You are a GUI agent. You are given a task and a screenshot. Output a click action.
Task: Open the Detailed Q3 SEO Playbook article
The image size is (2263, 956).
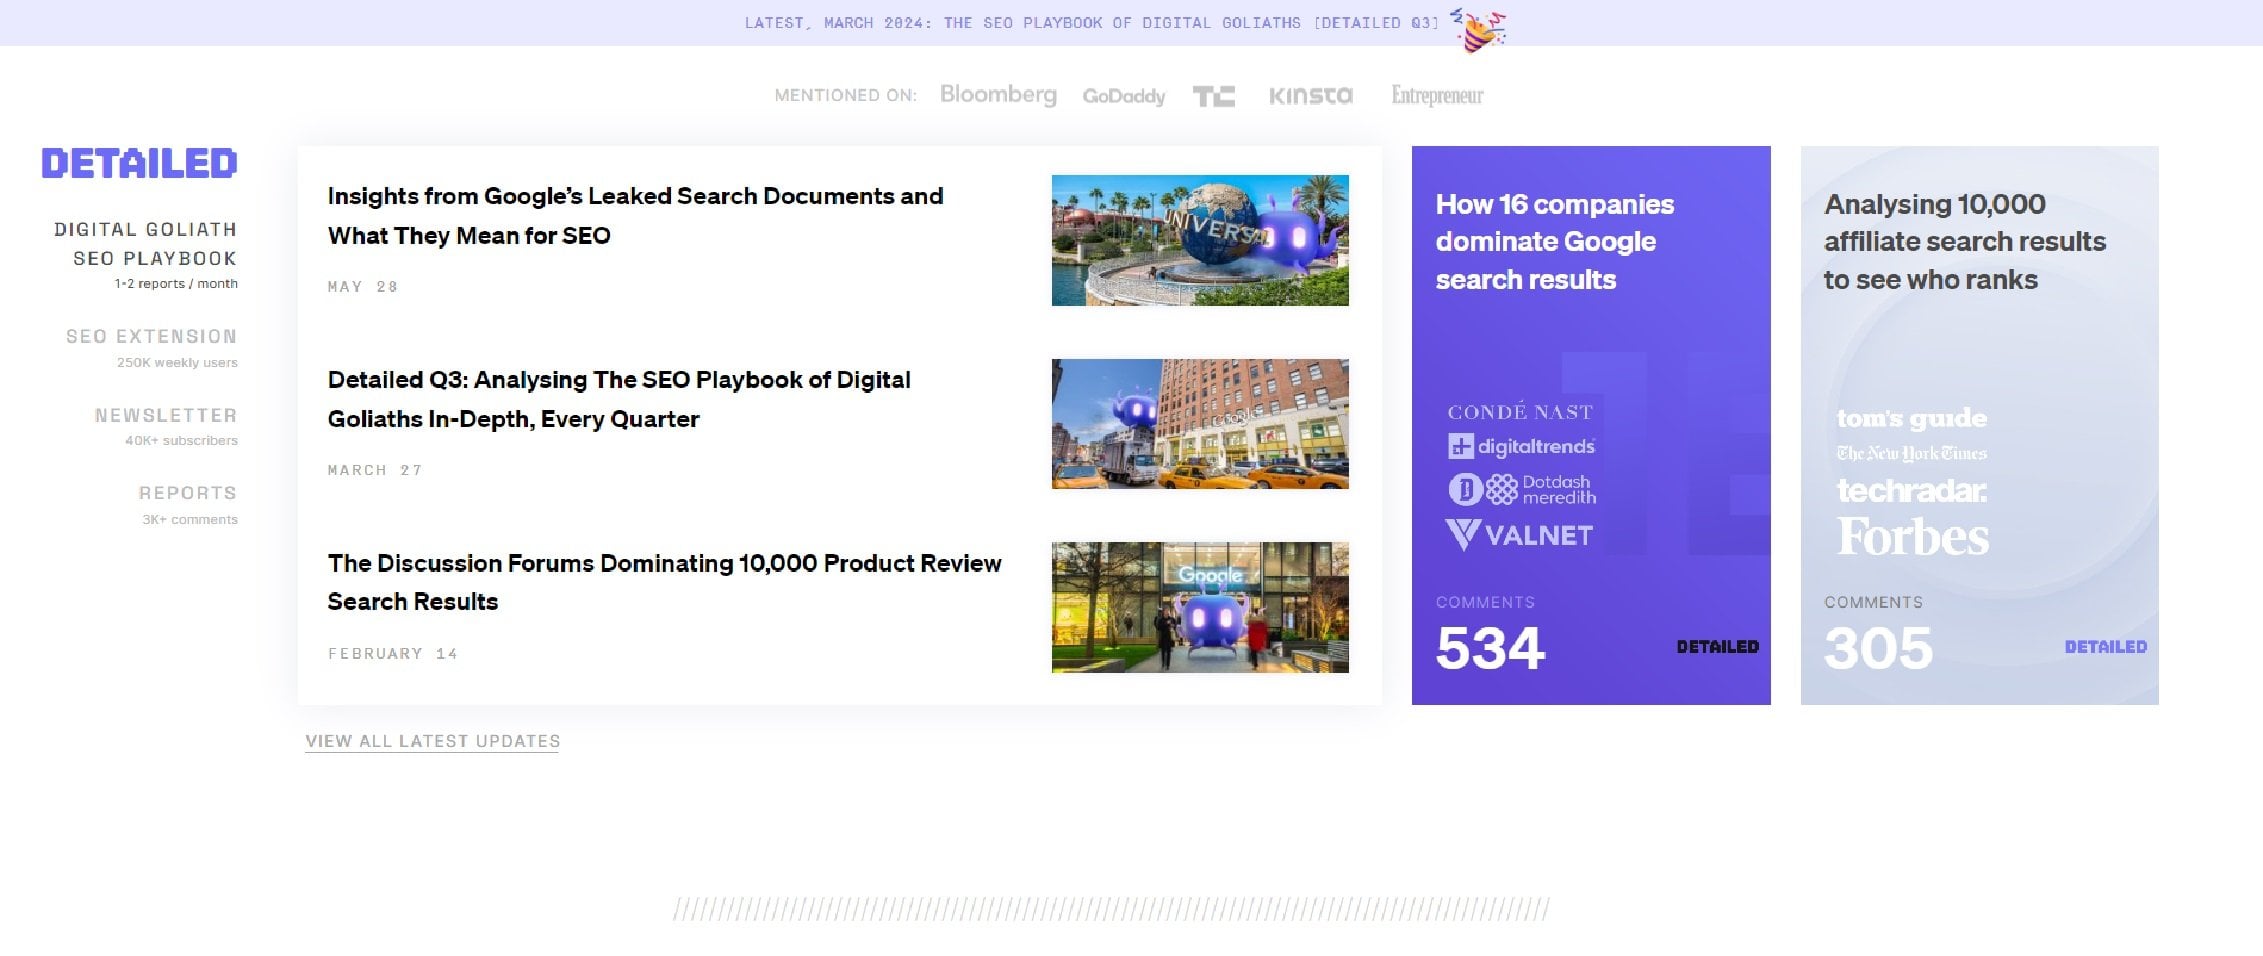(x=619, y=399)
